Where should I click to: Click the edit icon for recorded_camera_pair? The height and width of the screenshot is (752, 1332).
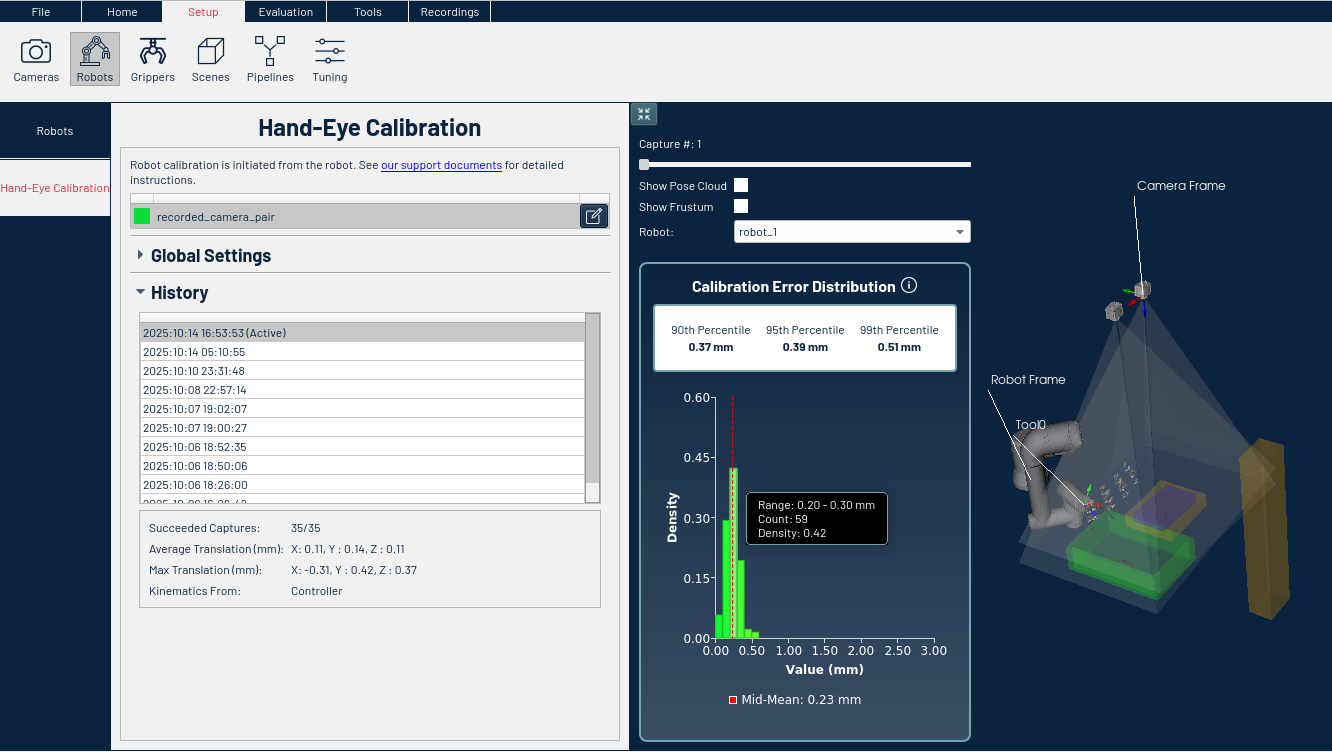click(x=594, y=216)
